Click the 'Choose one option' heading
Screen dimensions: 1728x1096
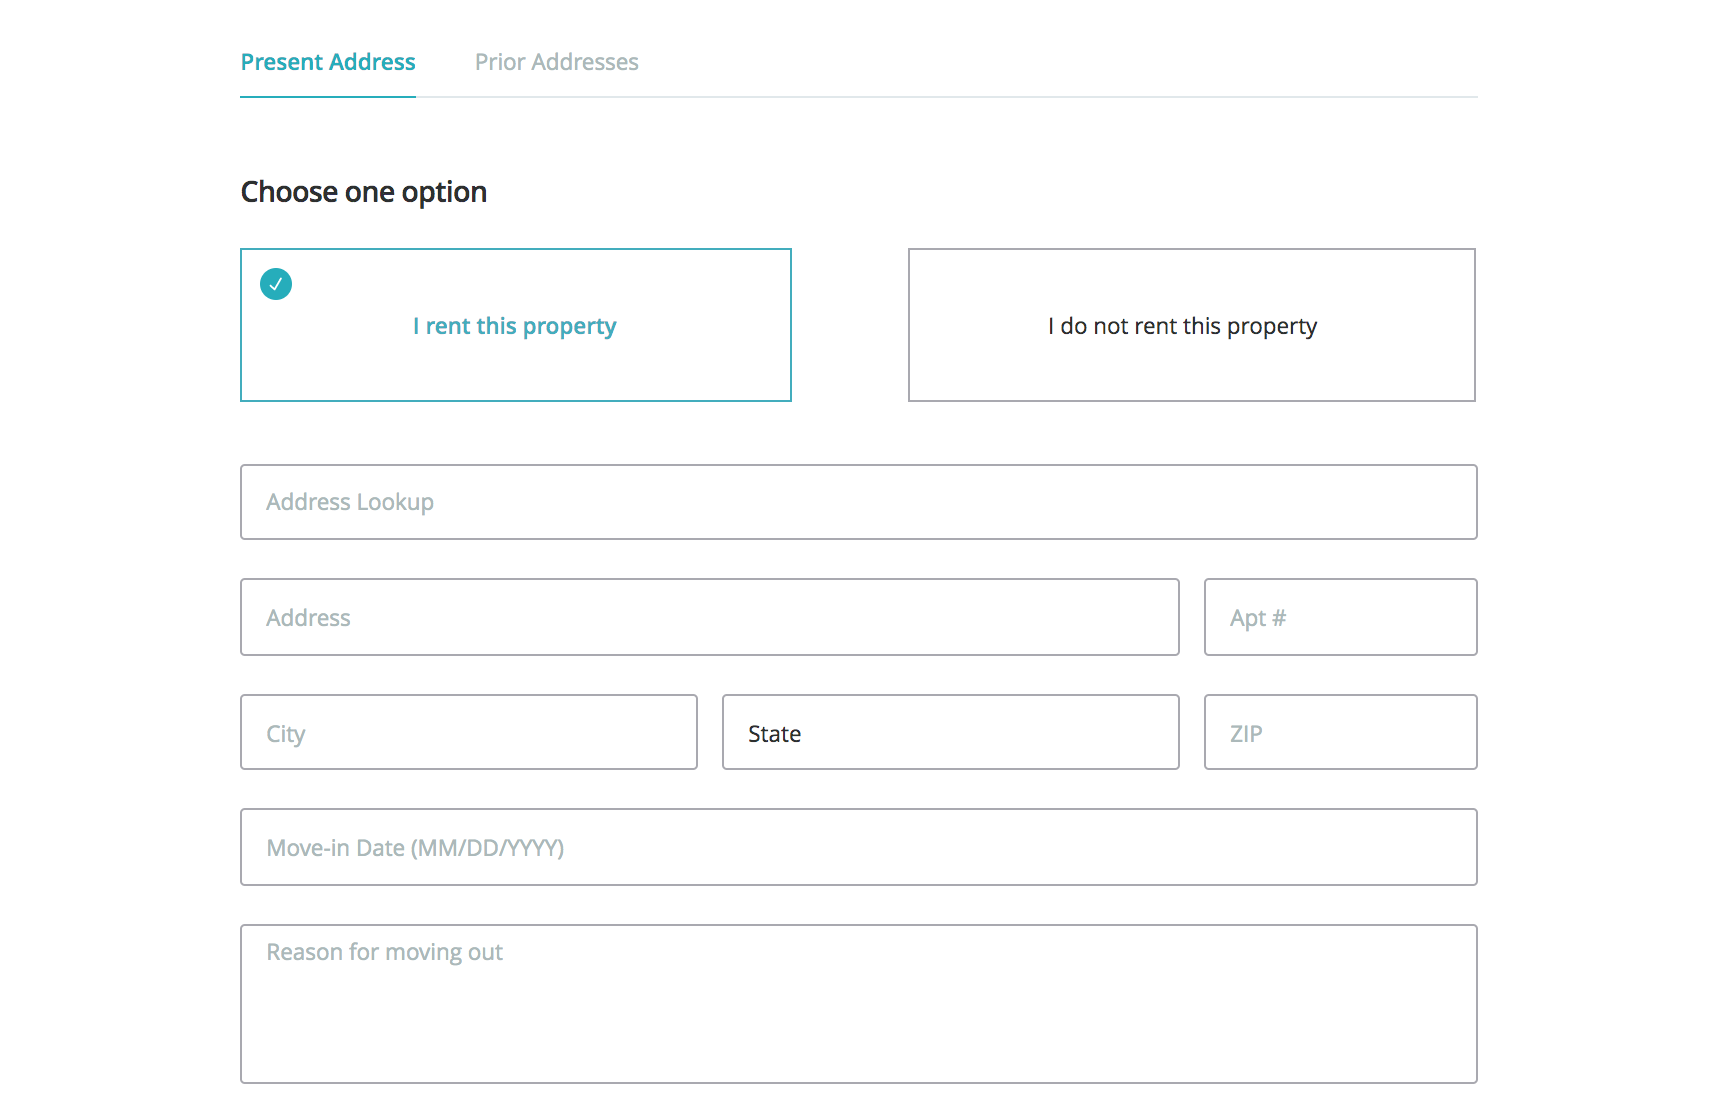[364, 192]
